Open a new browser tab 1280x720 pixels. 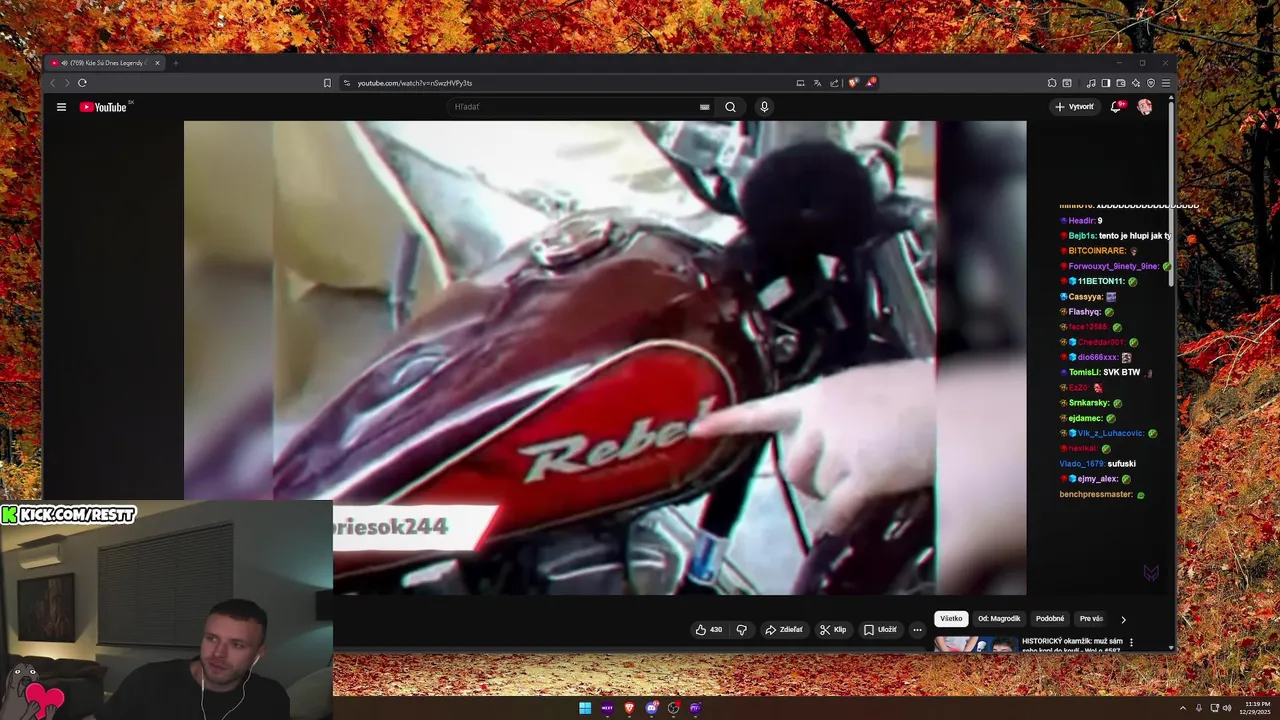coord(176,63)
